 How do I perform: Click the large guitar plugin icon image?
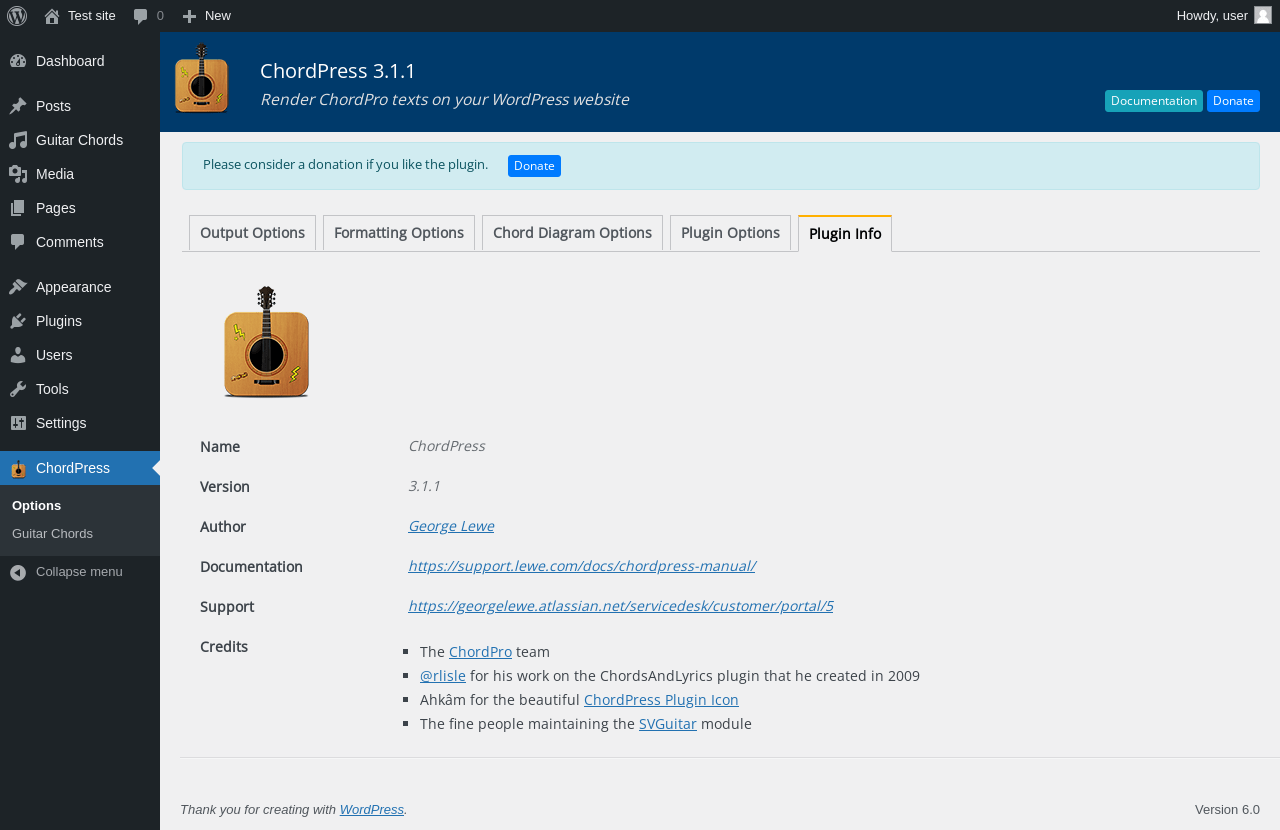[266, 342]
